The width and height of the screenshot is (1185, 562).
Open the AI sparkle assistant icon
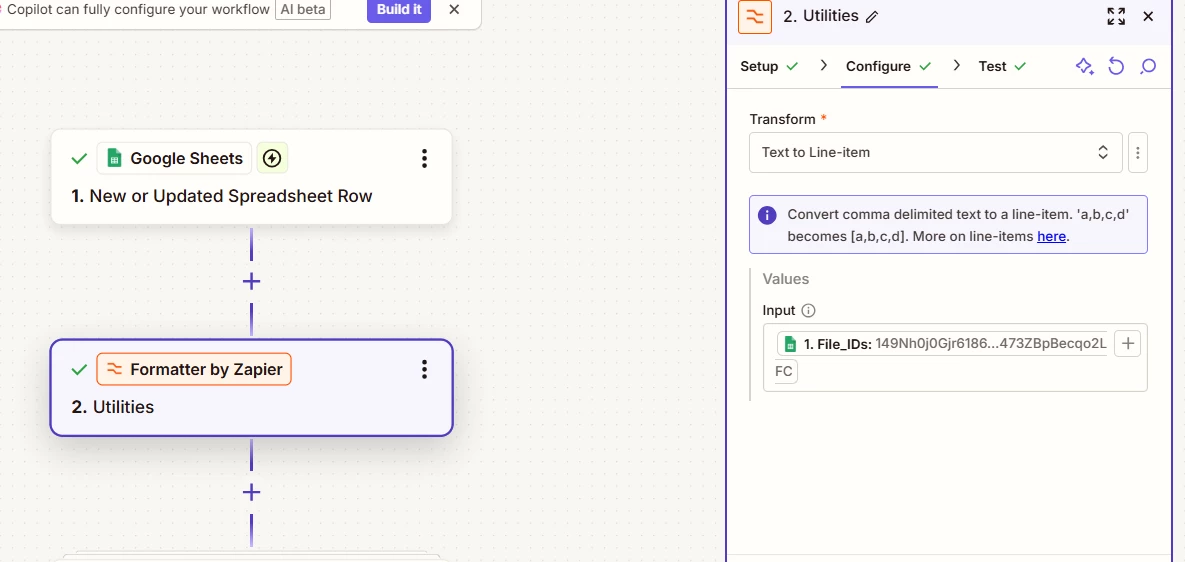[x=1084, y=66]
